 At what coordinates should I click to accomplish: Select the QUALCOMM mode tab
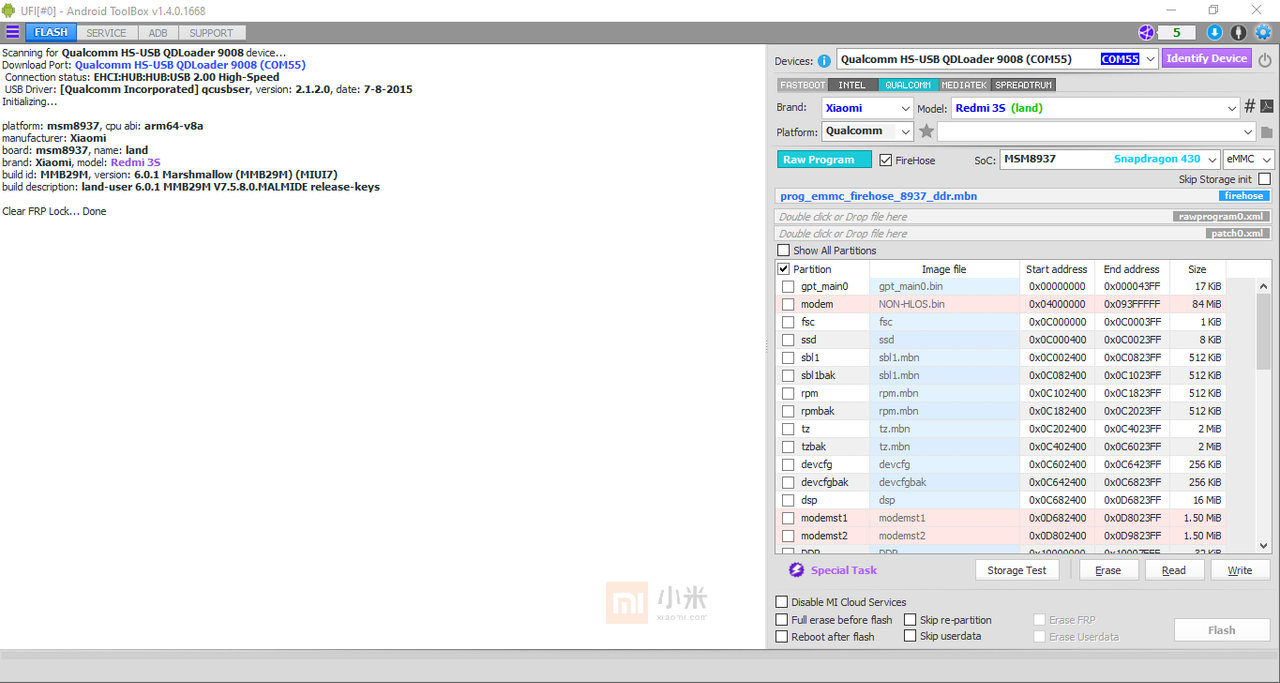(908, 85)
